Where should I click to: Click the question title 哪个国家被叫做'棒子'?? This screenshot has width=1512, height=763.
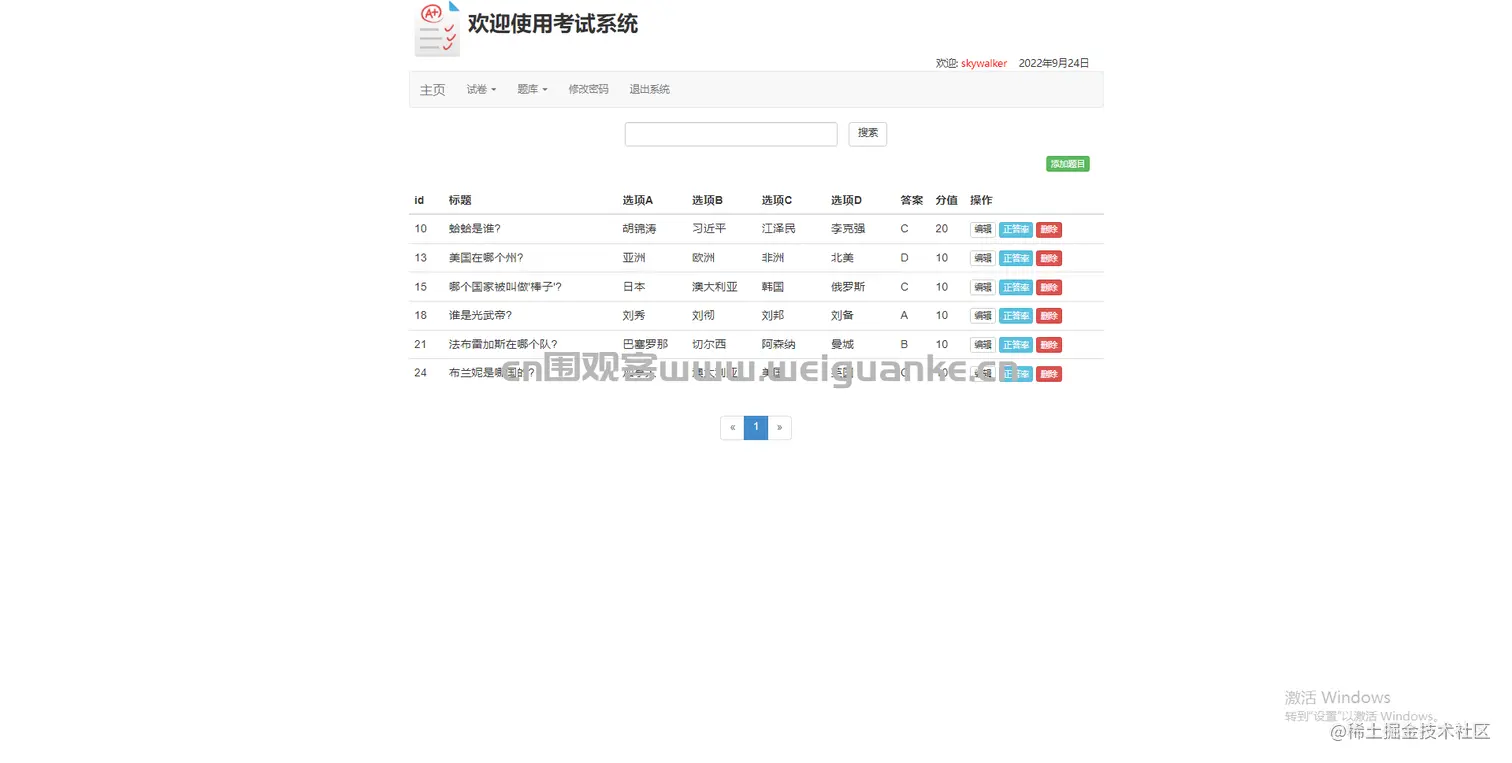pyautogui.click(x=505, y=287)
